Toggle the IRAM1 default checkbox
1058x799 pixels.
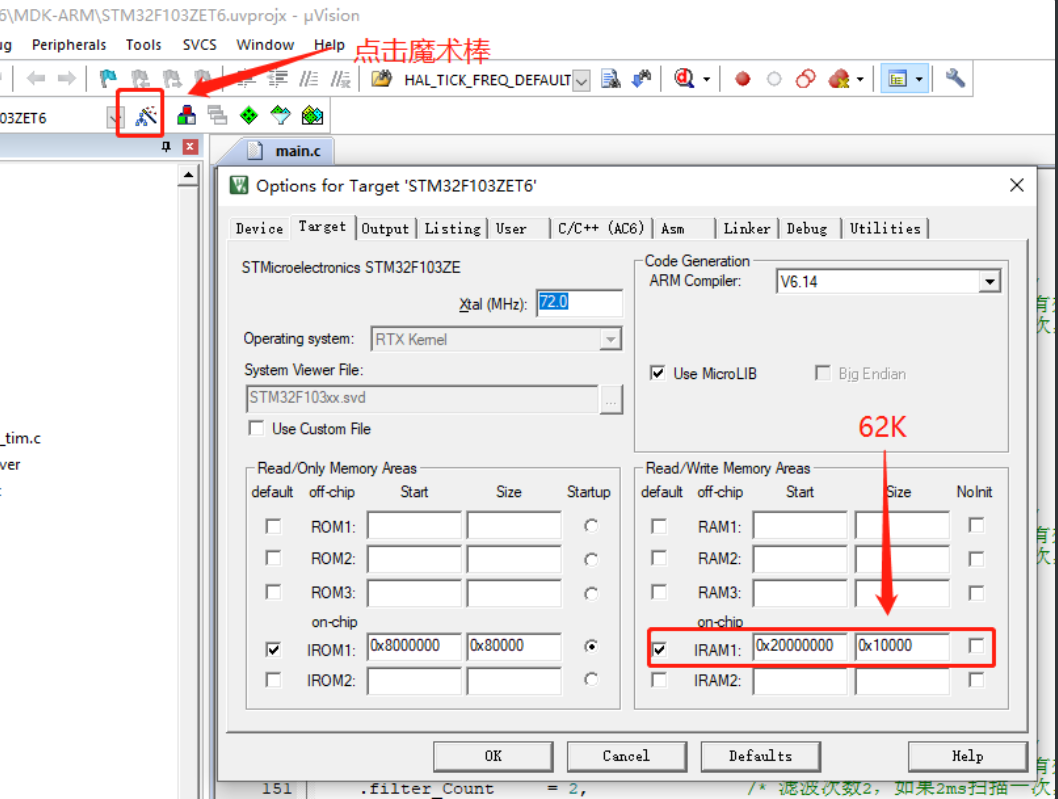659,649
